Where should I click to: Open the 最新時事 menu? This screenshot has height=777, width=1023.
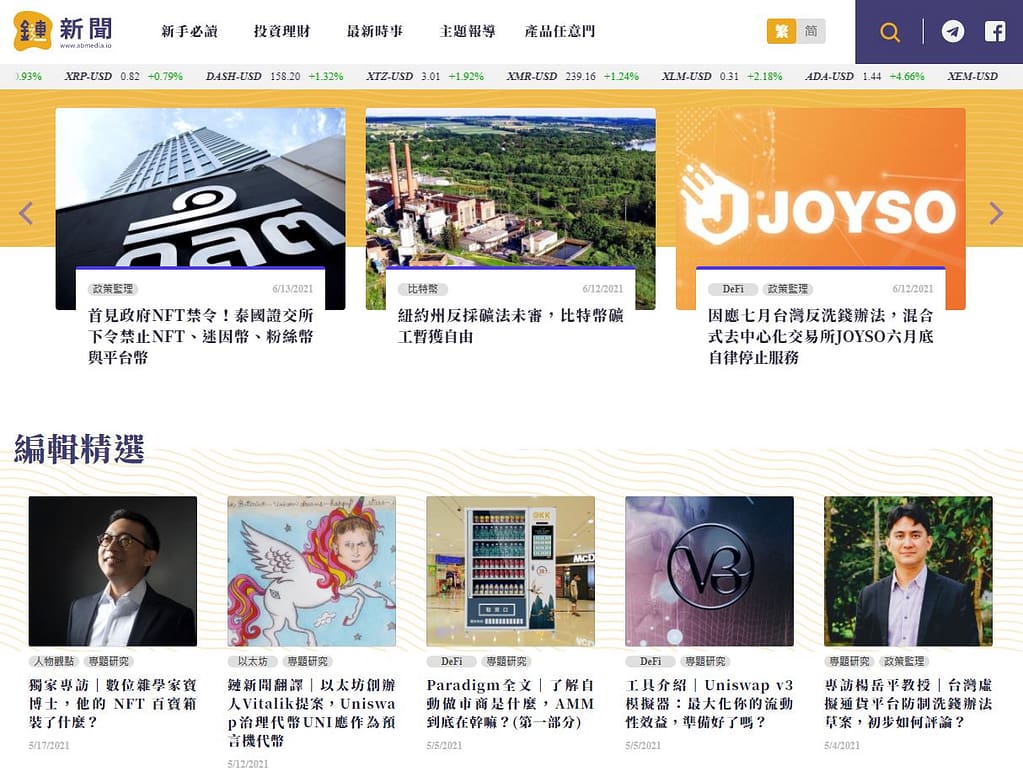[374, 31]
